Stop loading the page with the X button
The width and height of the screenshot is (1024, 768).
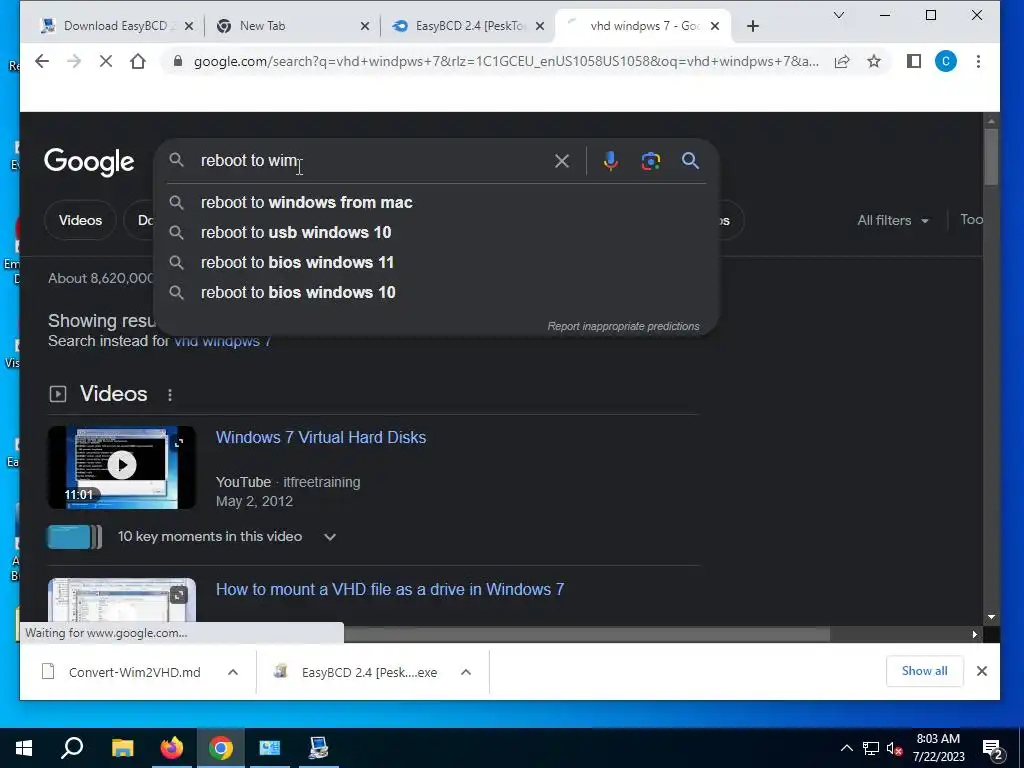tap(106, 61)
